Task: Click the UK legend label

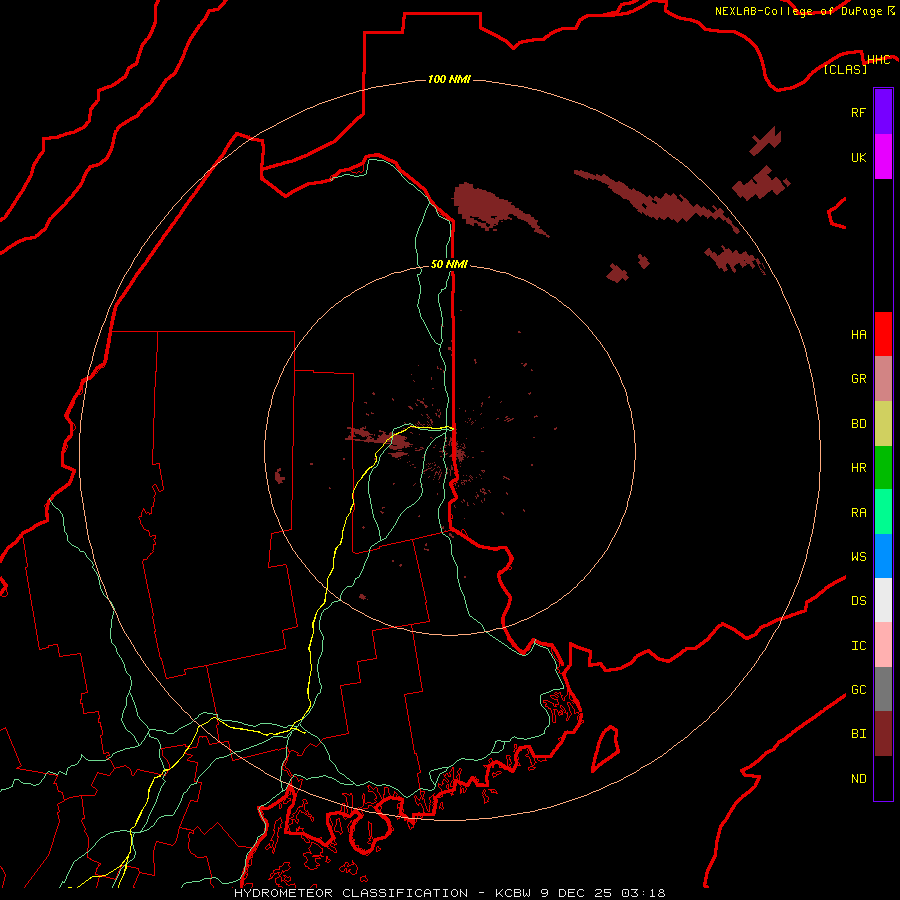Action: pos(858,157)
